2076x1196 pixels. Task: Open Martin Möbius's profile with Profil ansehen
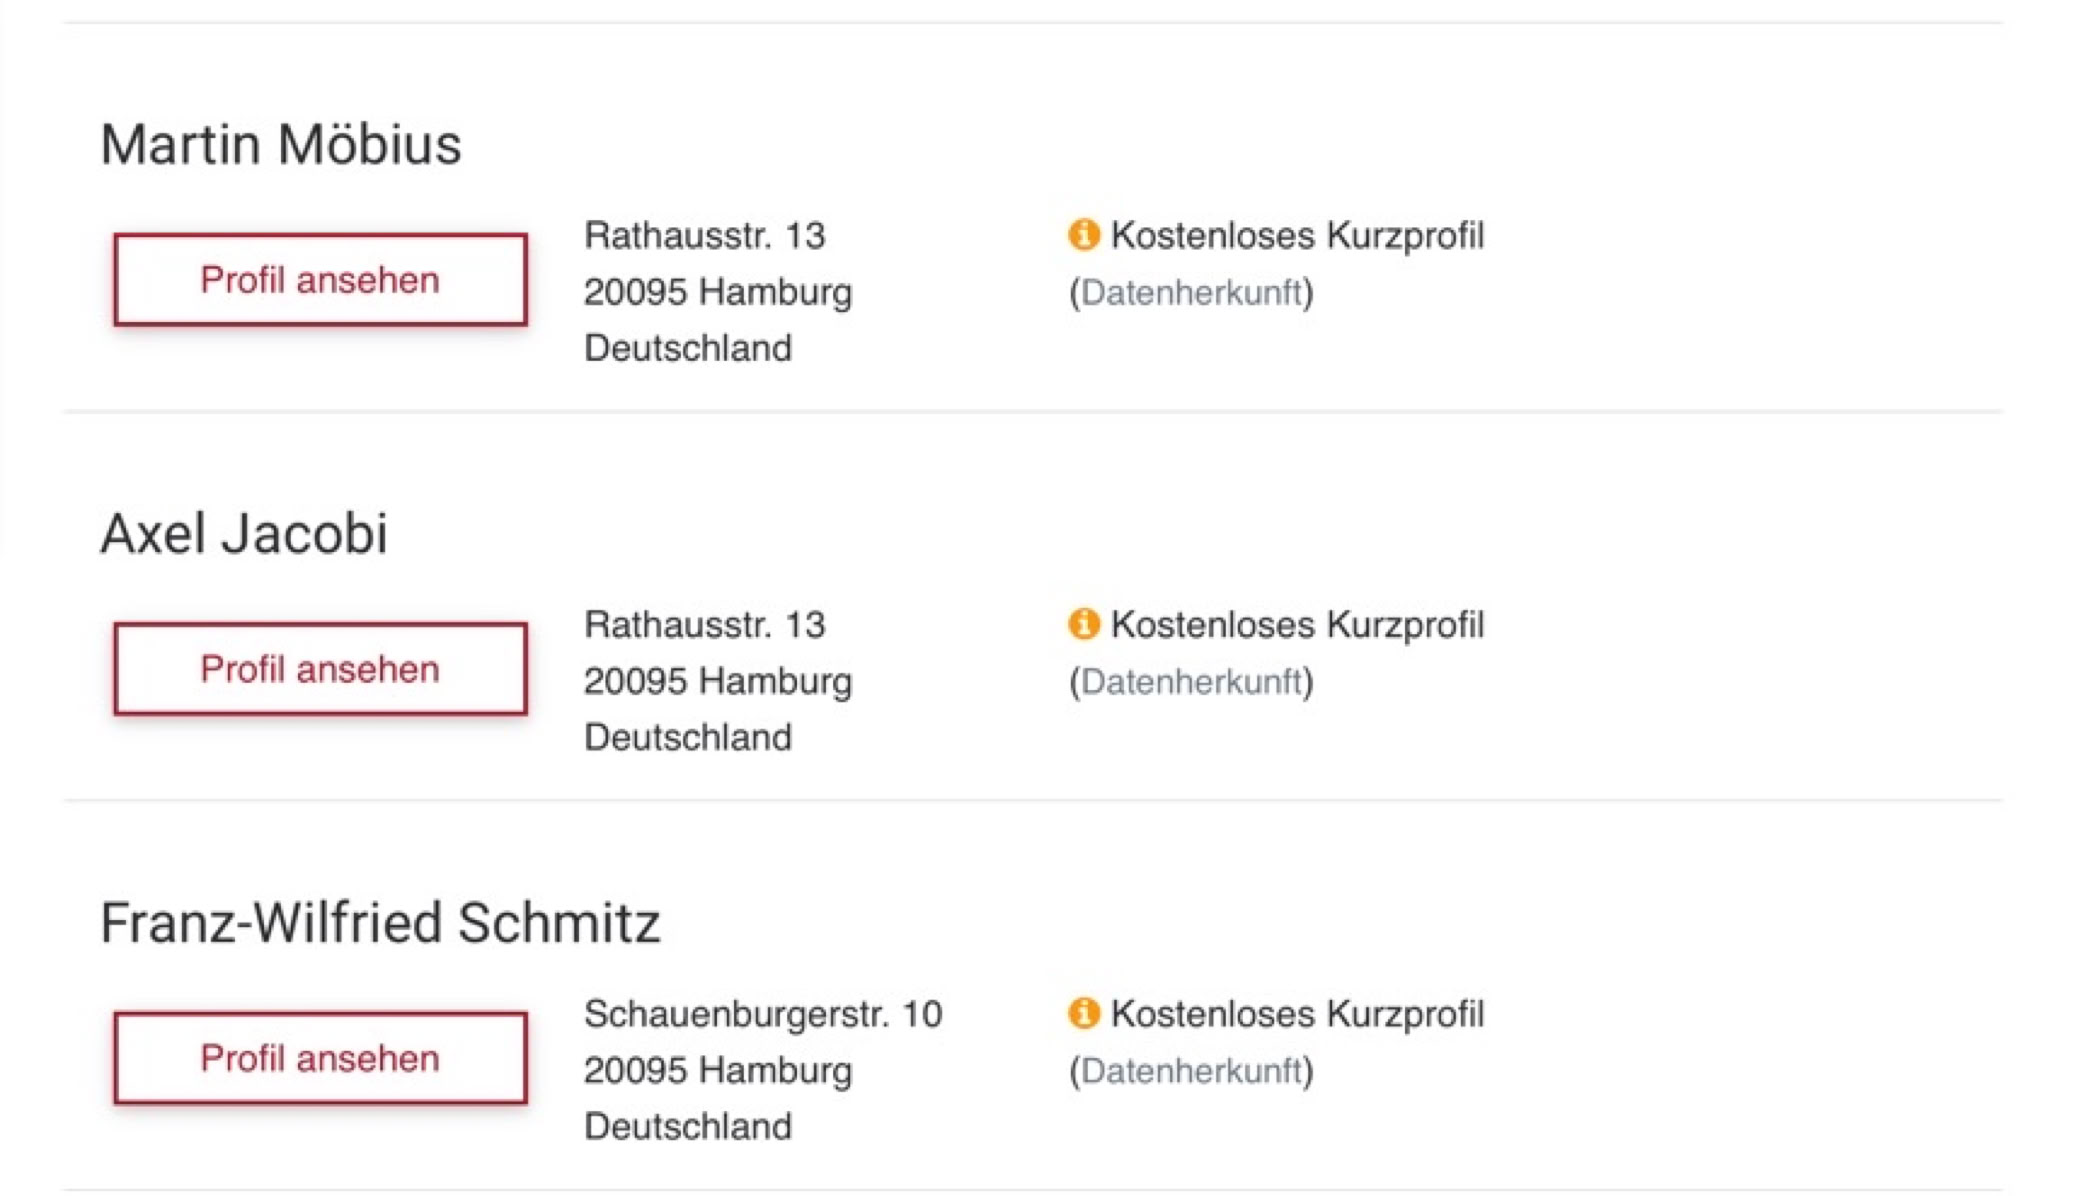coord(320,280)
